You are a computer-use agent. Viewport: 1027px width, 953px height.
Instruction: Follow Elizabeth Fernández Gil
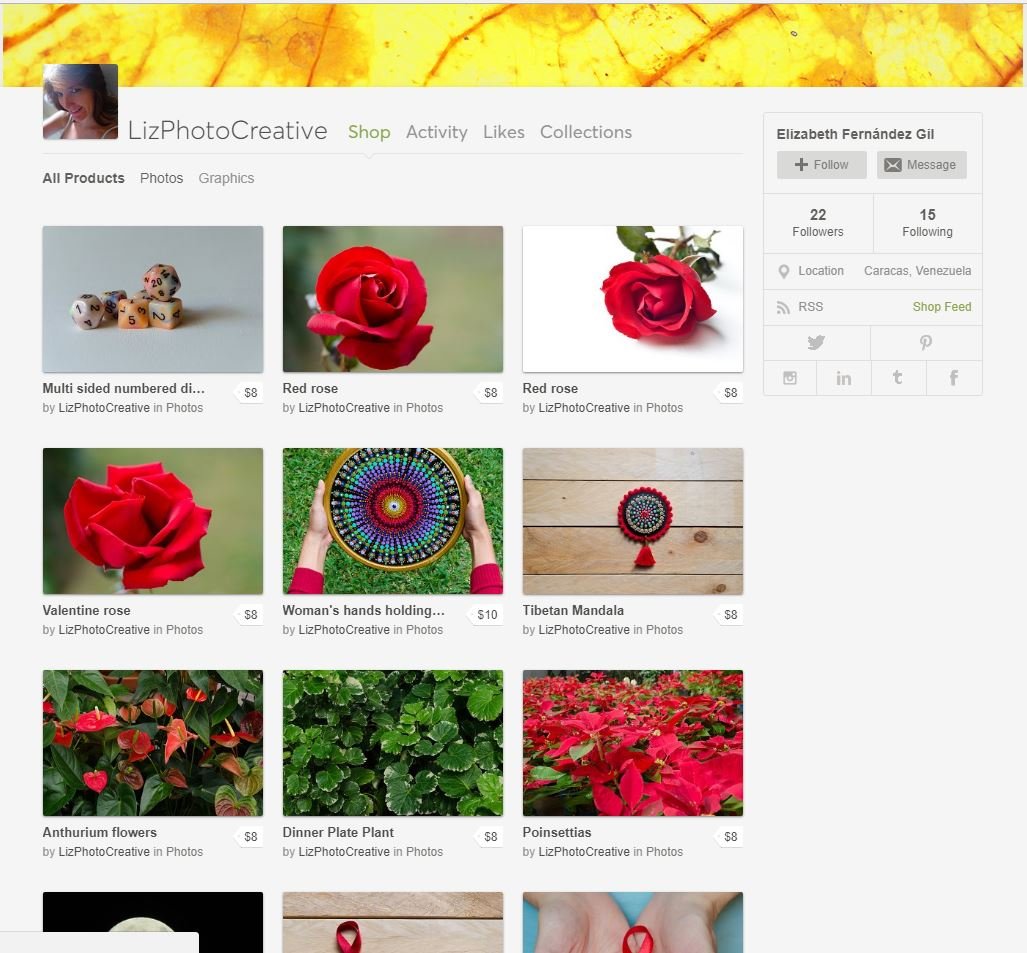coord(821,165)
